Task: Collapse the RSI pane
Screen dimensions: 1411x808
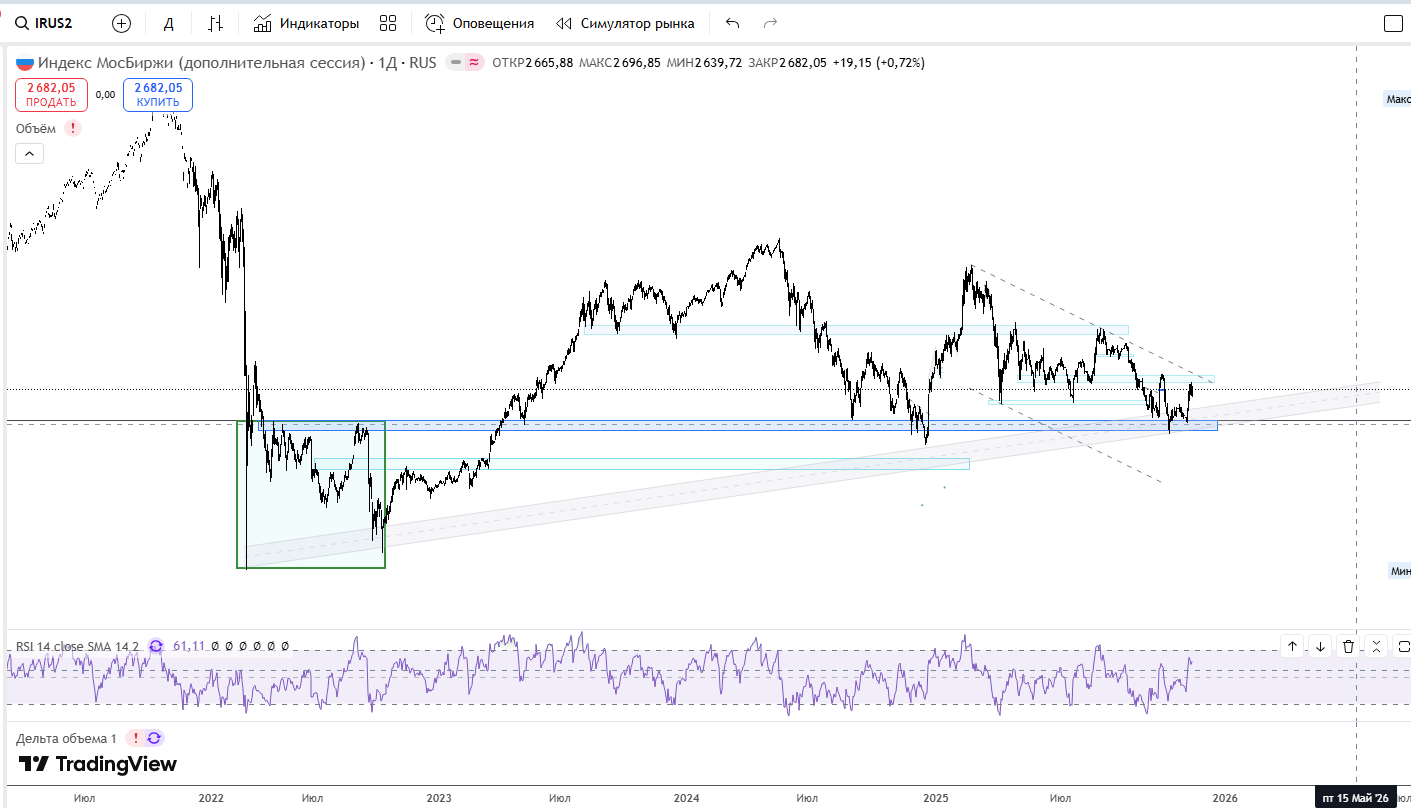Action: click(x=1376, y=646)
